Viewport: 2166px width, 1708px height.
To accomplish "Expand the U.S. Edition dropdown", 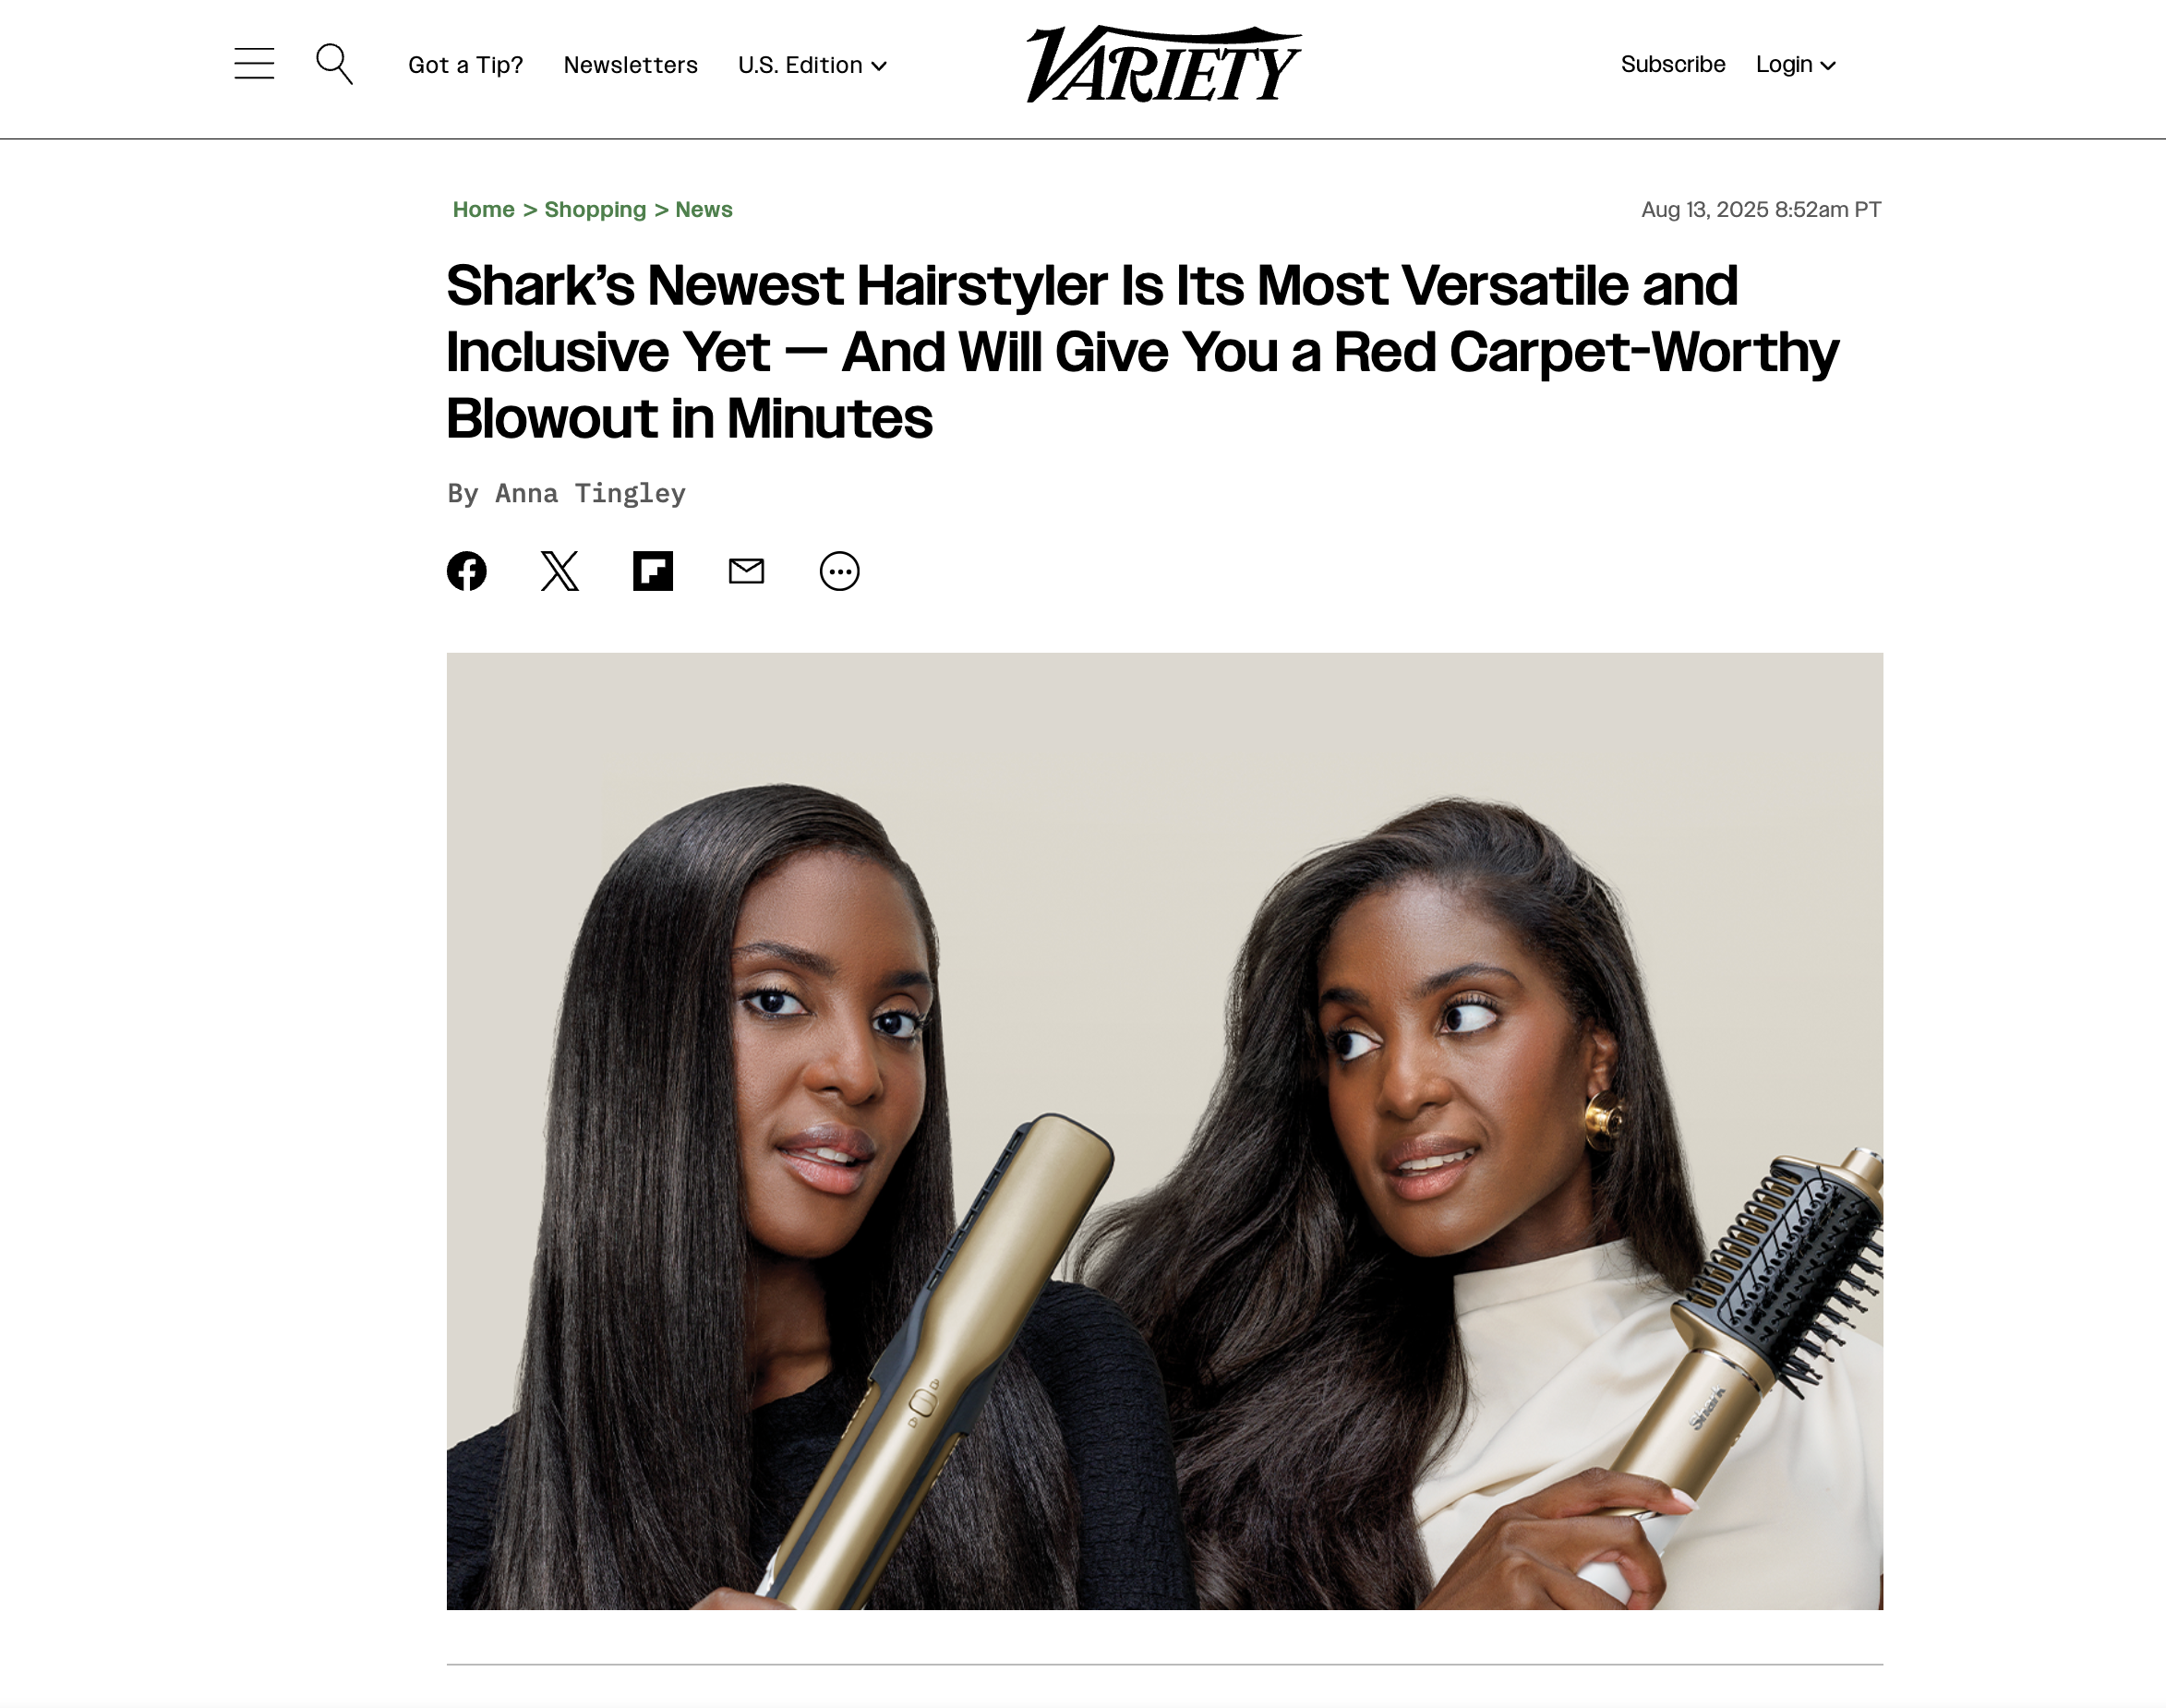I will (812, 65).
